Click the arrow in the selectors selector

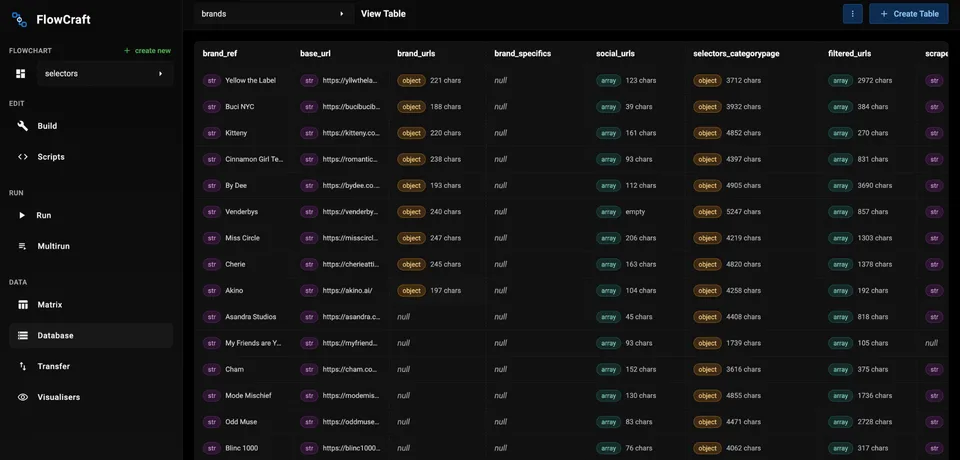point(161,74)
